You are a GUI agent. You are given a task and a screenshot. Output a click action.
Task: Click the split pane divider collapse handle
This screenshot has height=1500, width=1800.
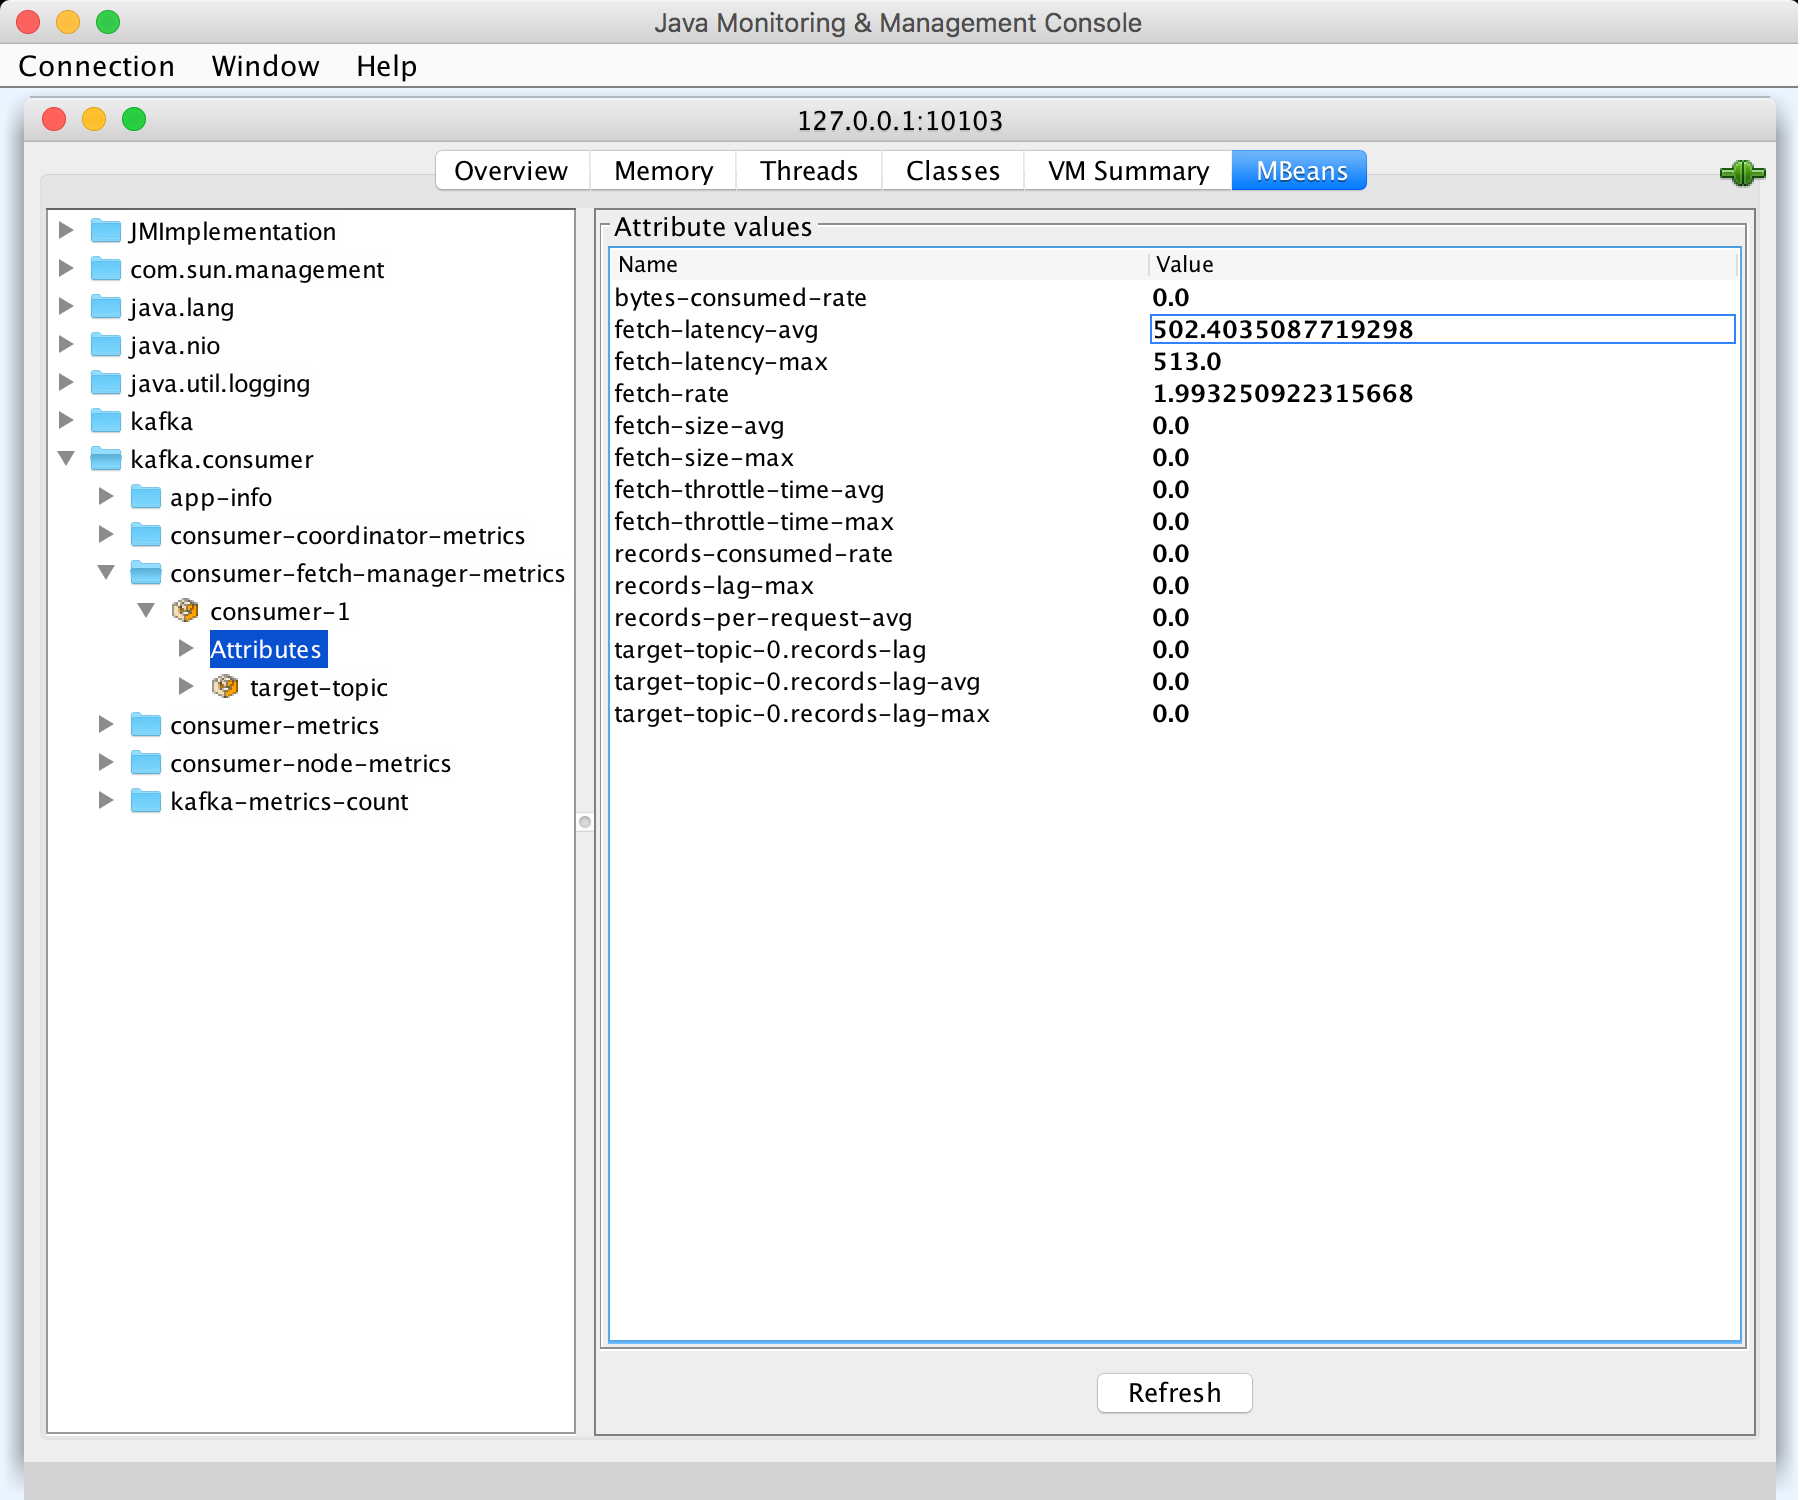(585, 822)
